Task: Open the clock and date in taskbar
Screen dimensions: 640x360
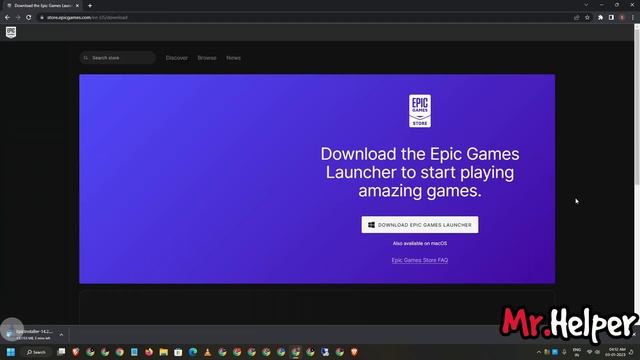Action: (x=616, y=352)
